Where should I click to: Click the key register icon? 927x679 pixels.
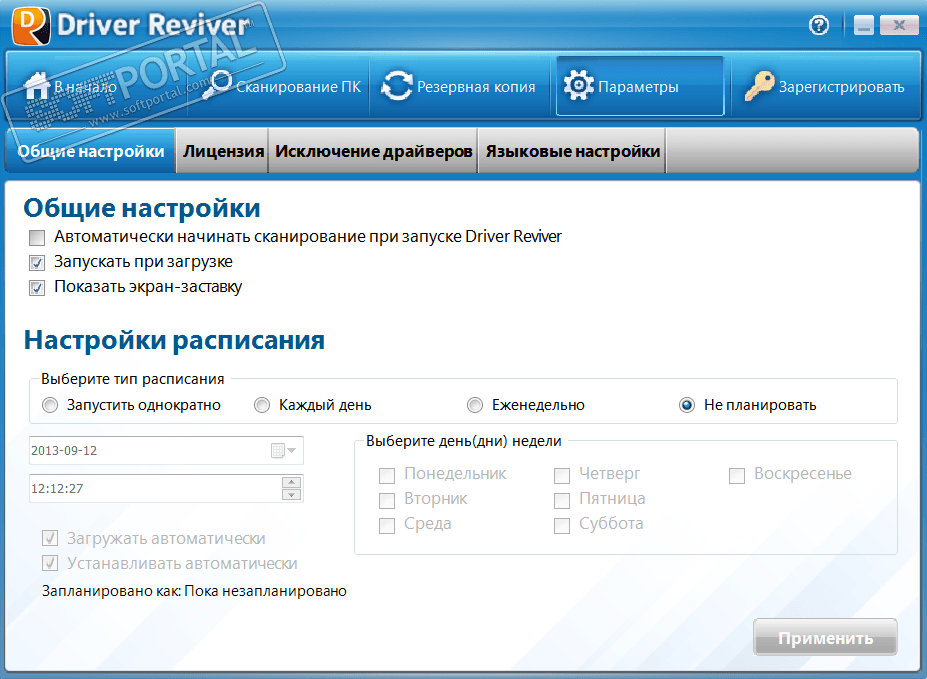pos(759,86)
